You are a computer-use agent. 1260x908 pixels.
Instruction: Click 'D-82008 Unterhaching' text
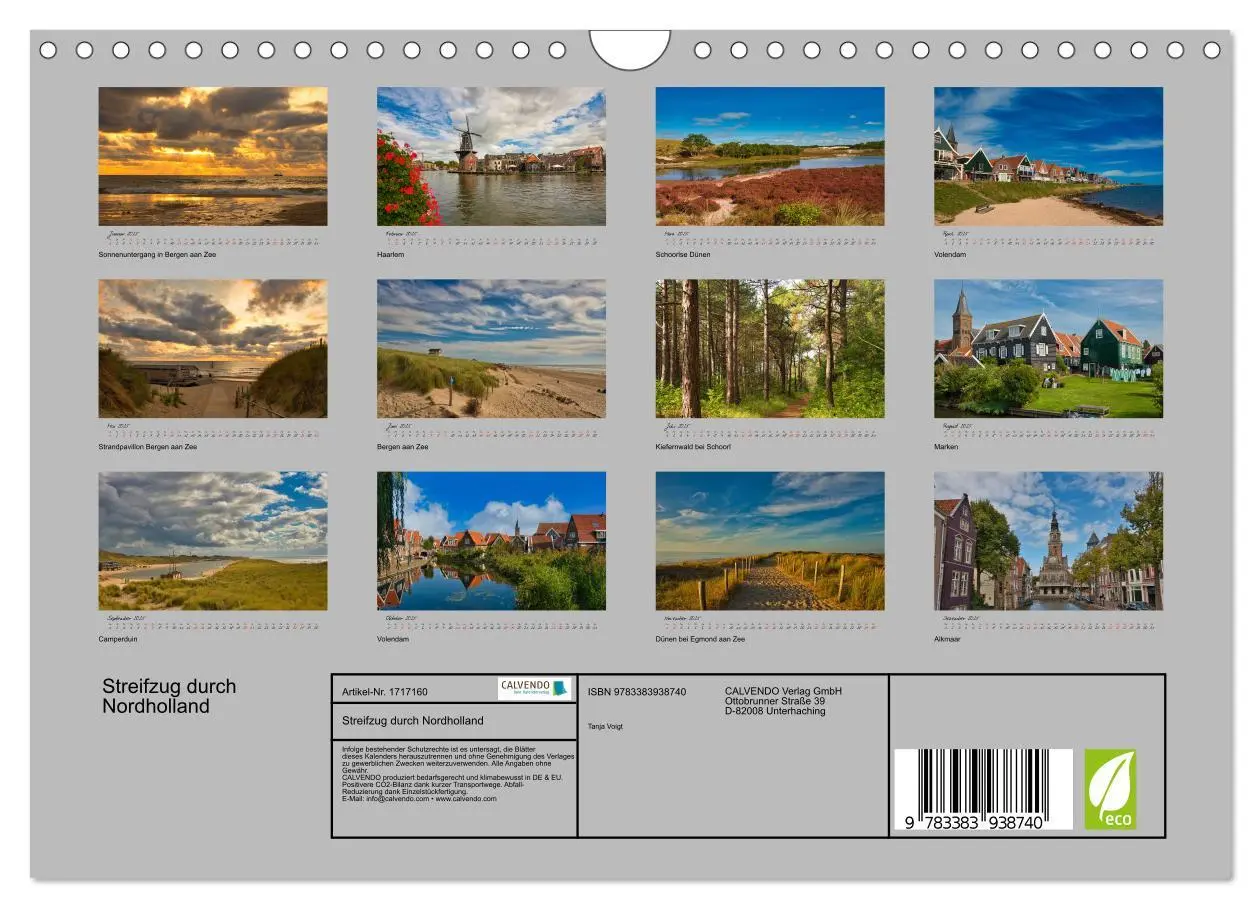775,711
